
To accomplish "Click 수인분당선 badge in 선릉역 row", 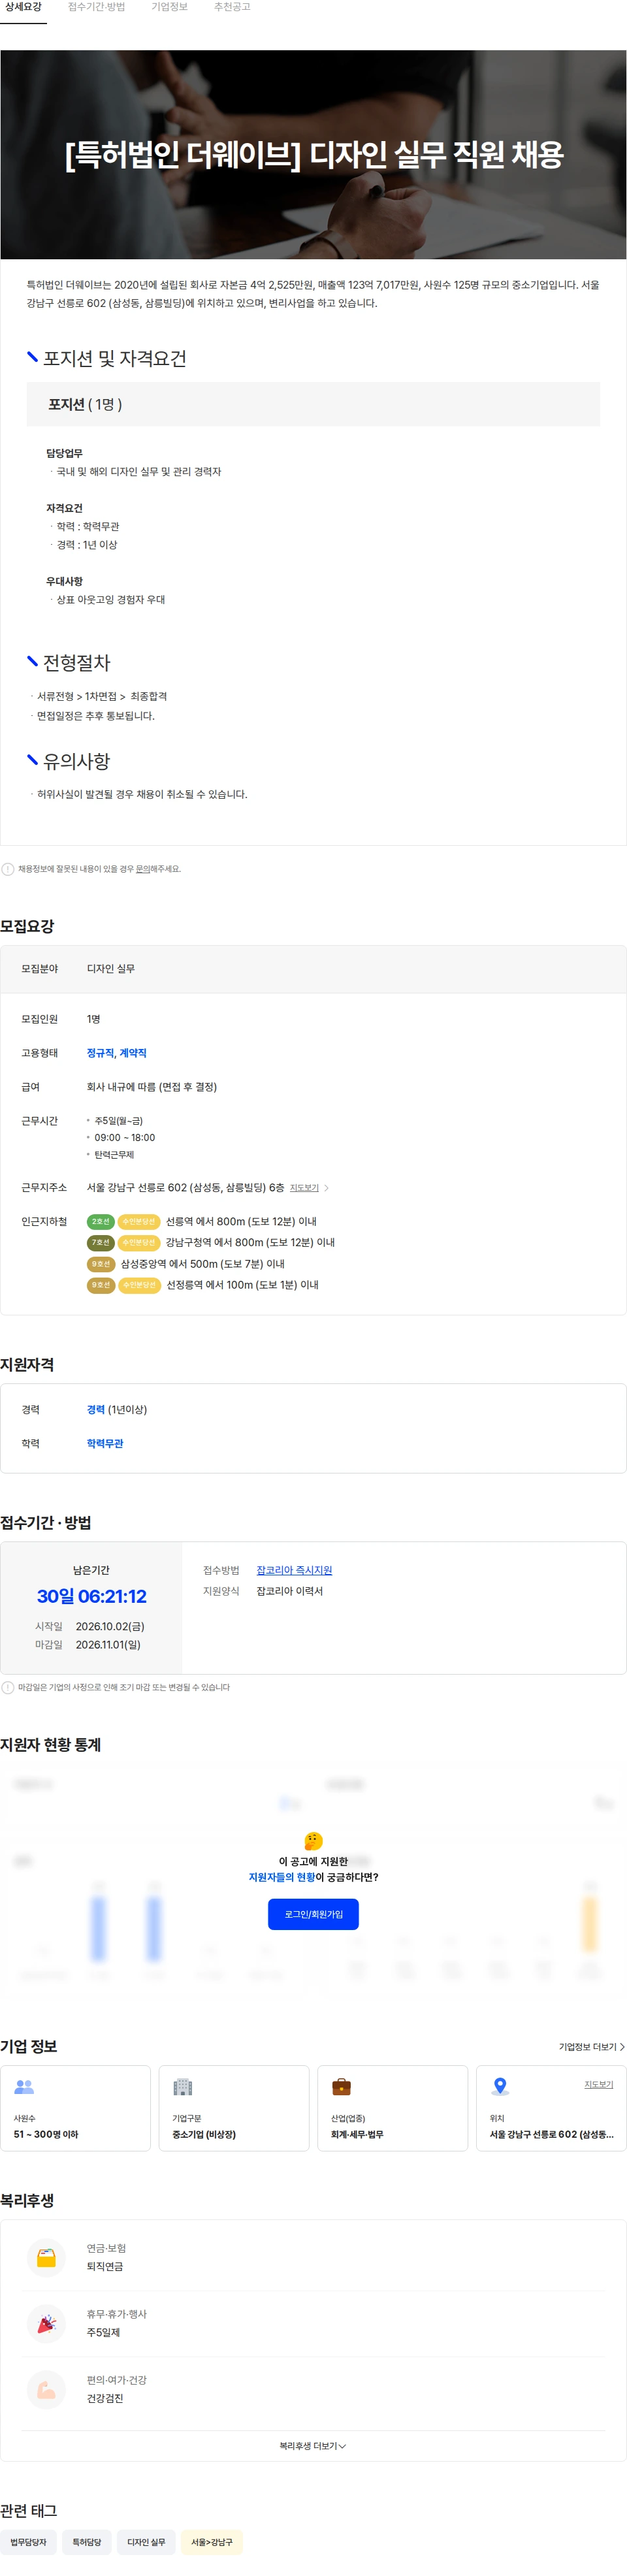I will 138,1222.
